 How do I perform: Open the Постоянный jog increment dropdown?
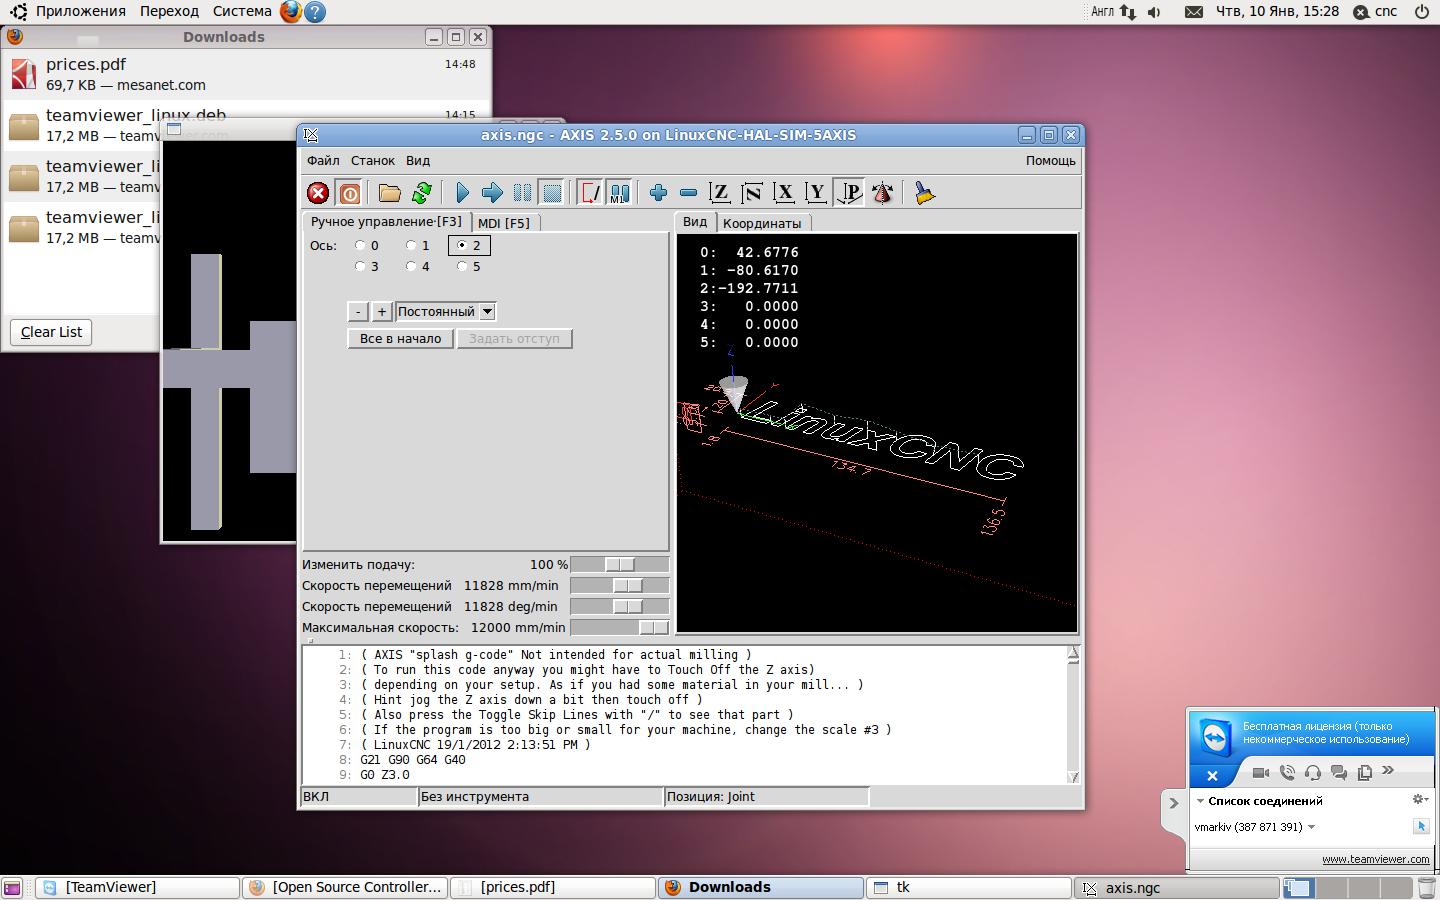click(487, 312)
